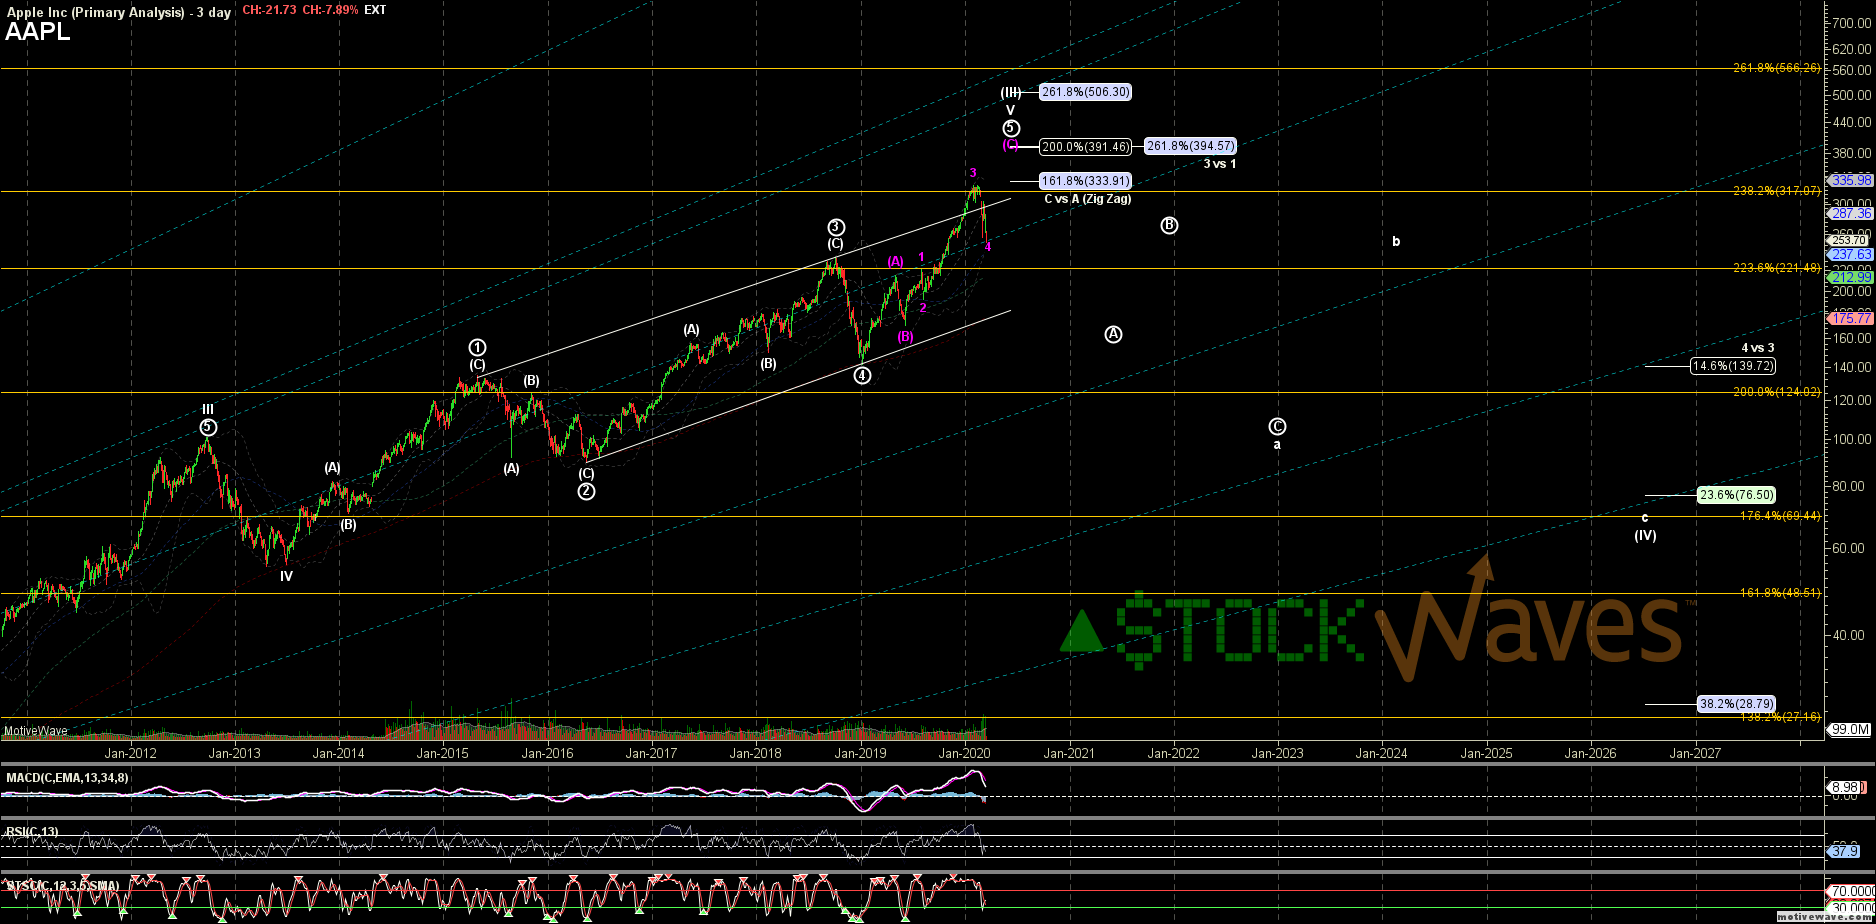Click the 223.6%(221.48) level label
1876x924 pixels.
tap(1777, 267)
